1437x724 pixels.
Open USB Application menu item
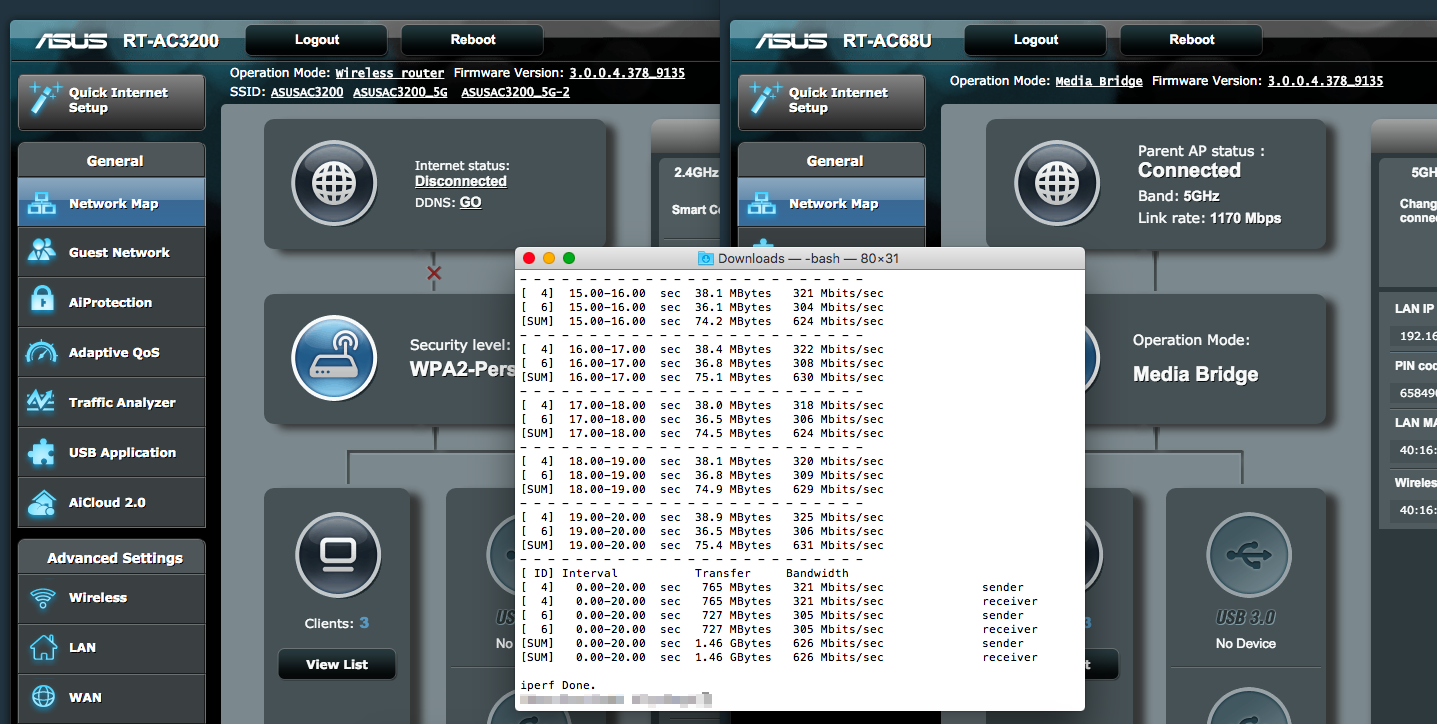click(x=112, y=453)
